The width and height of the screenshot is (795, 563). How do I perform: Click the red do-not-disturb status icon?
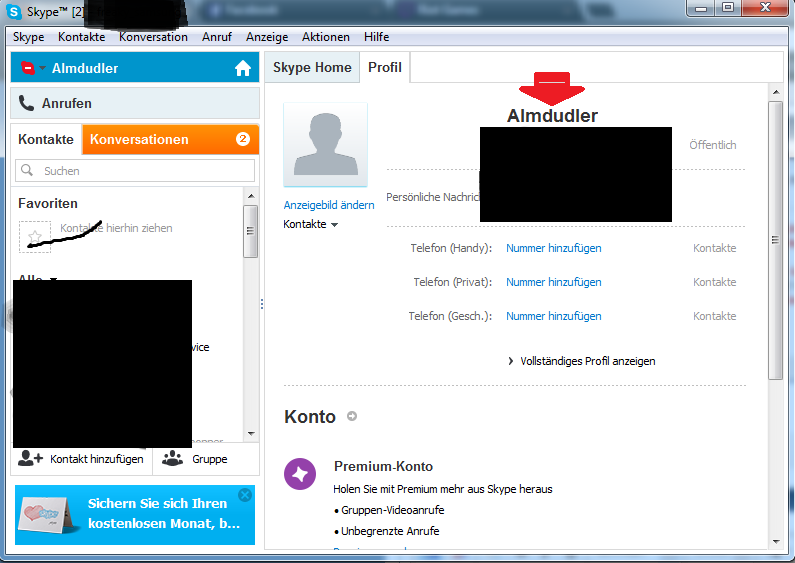(28, 68)
